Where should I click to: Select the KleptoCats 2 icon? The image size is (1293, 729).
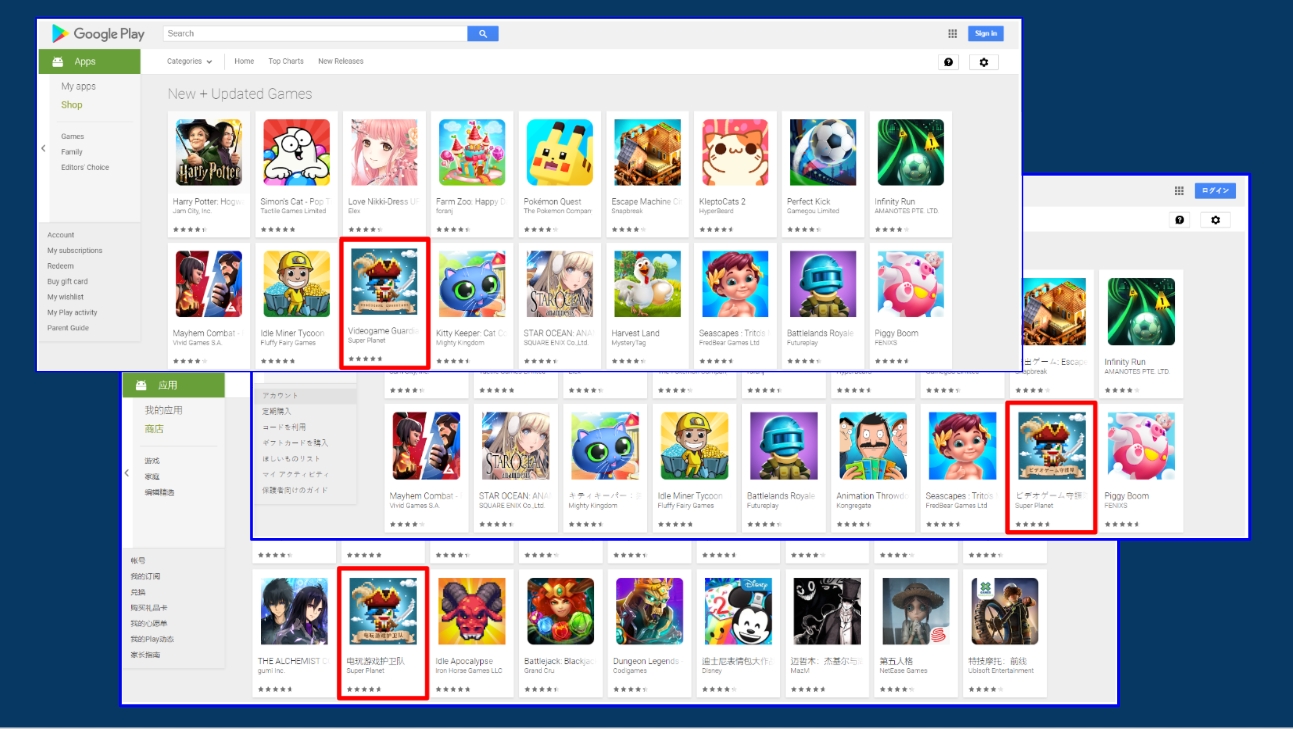coord(735,153)
